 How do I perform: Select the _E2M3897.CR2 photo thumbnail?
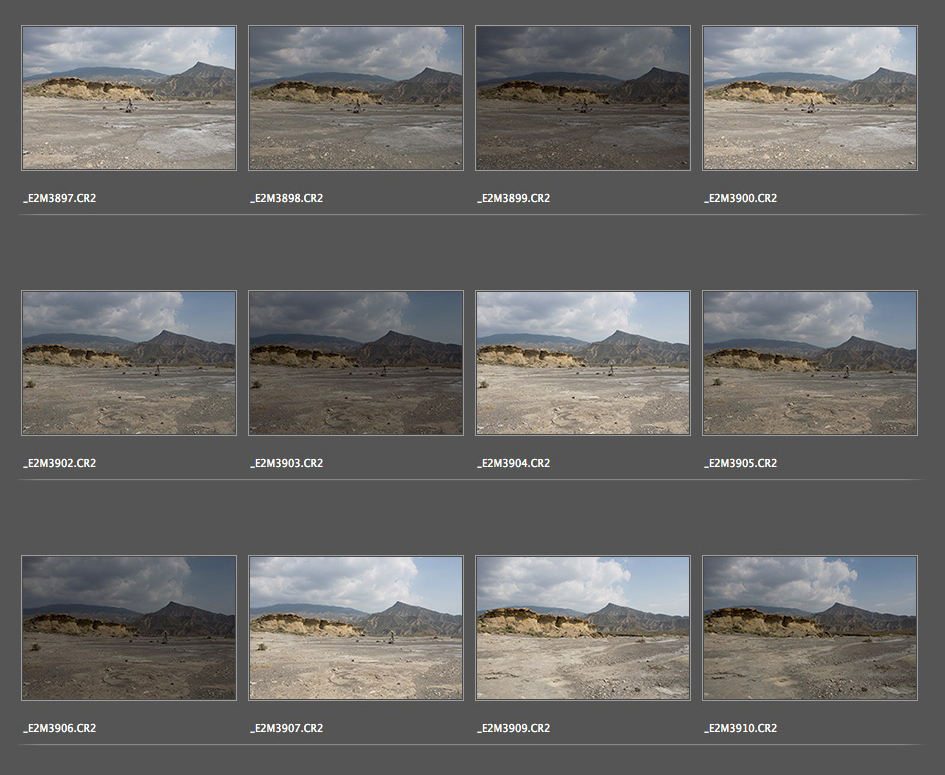129,98
